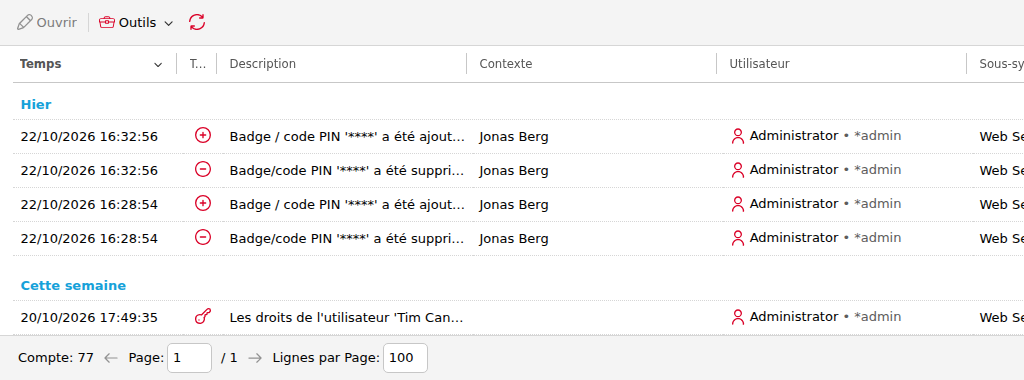Click the Lignes par Page input field
The width and height of the screenshot is (1024, 380).
pyautogui.click(x=406, y=358)
